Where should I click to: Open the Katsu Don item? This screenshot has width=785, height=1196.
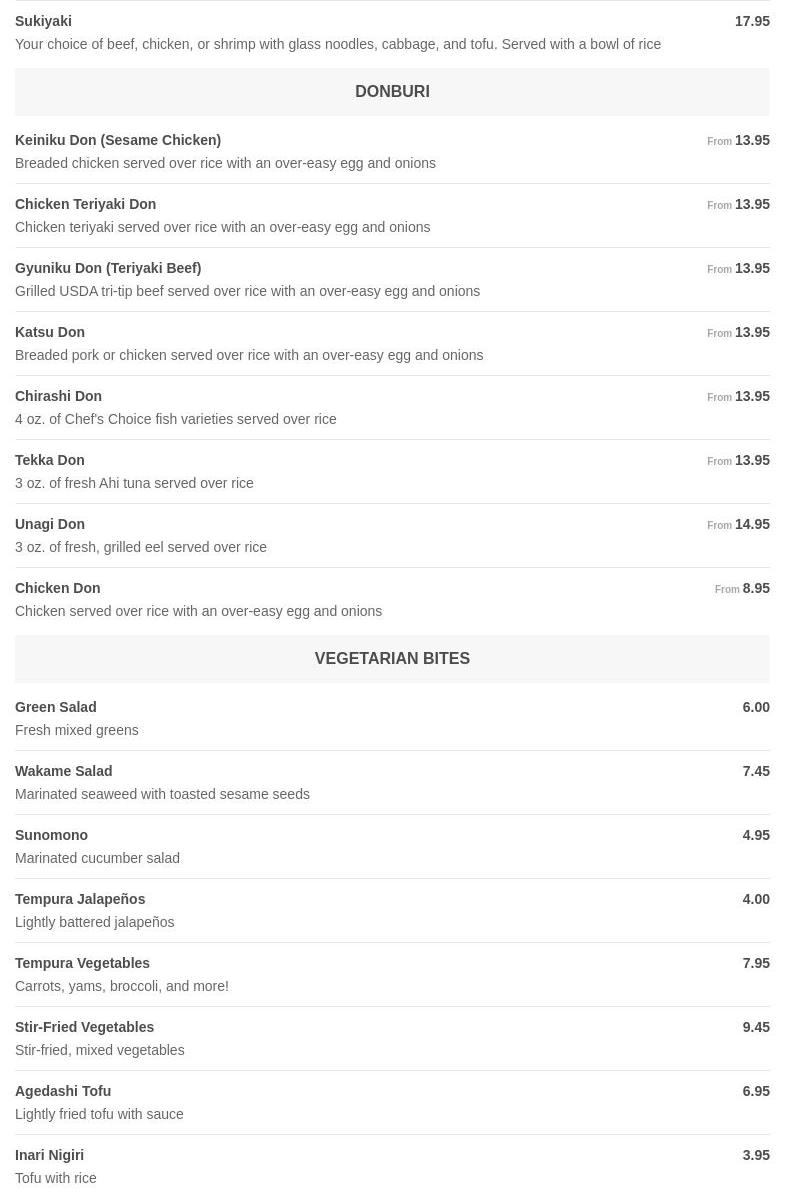[x=50, y=332]
